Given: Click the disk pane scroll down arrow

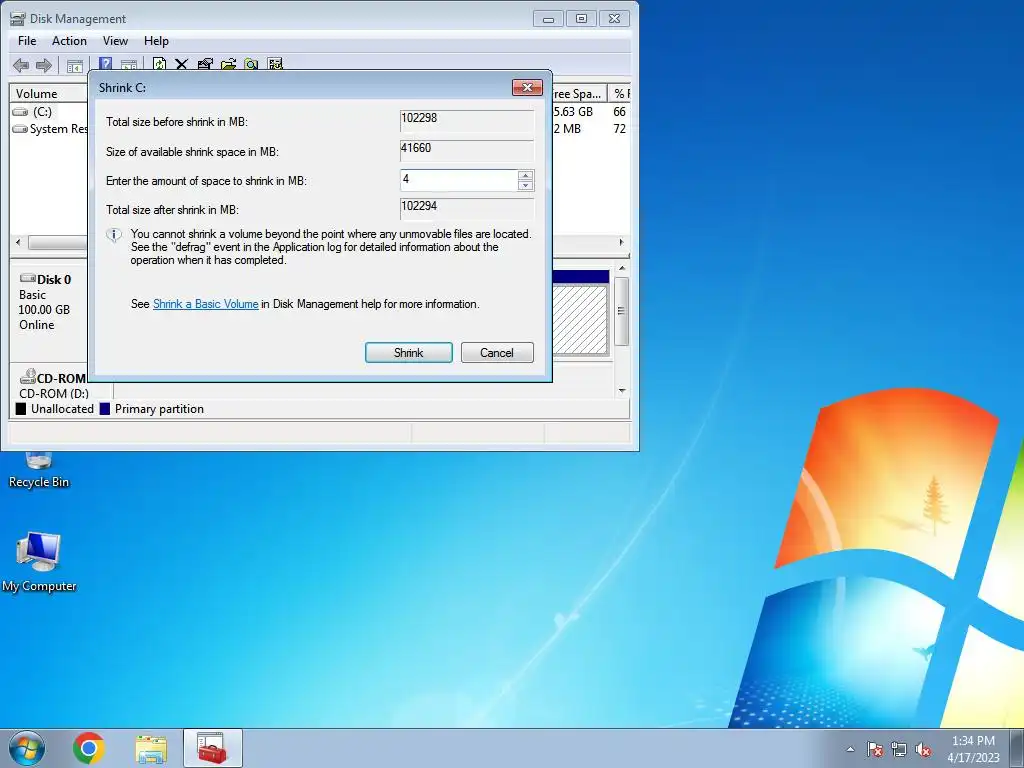Looking at the screenshot, I should [x=622, y=391].
